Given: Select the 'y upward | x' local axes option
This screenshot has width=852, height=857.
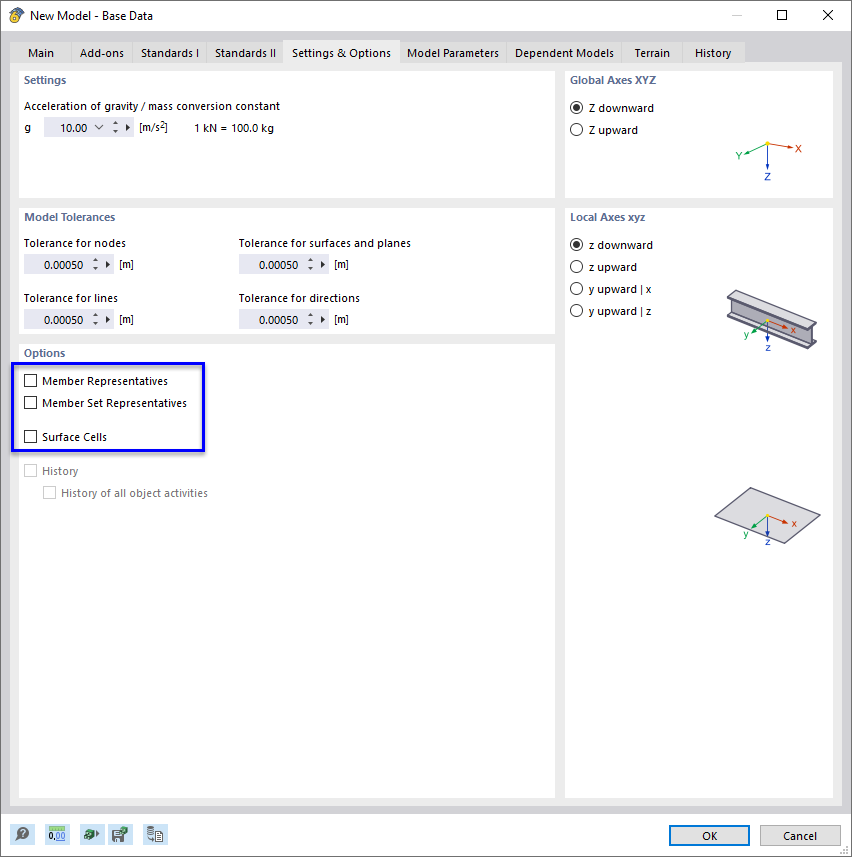Looking at the screenshot, I should [576, 288].
